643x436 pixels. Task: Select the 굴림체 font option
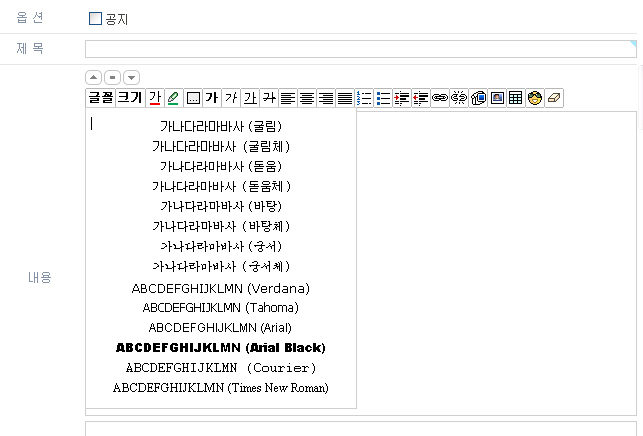(x=221, y=146)
